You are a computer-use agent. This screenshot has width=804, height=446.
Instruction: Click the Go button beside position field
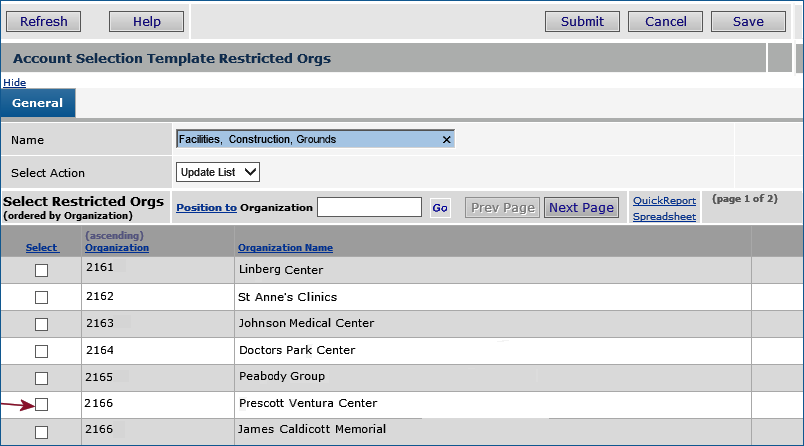click(x=440, y=208)
